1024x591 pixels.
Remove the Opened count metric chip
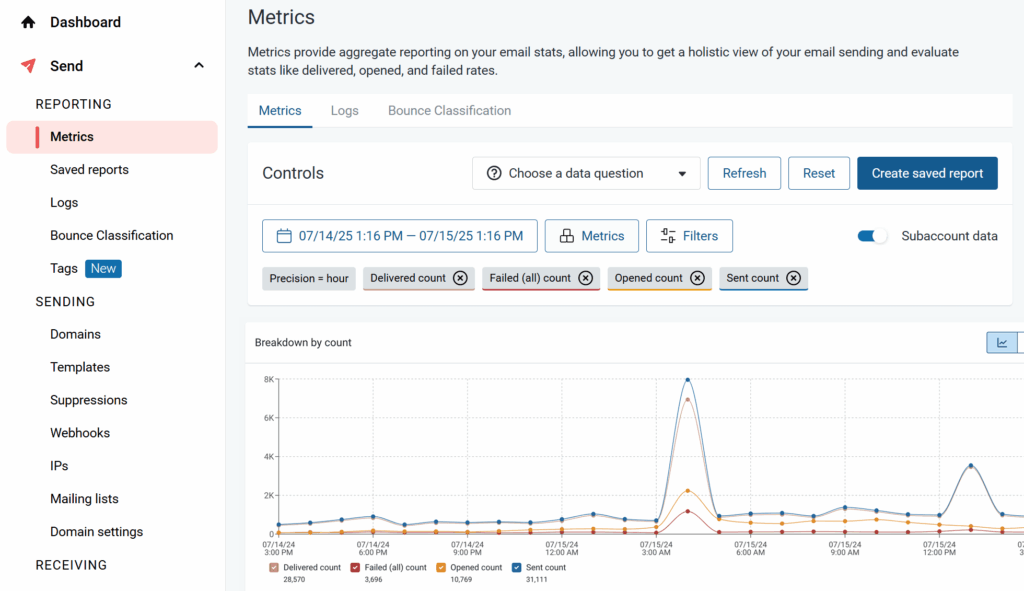pos(697,278)
